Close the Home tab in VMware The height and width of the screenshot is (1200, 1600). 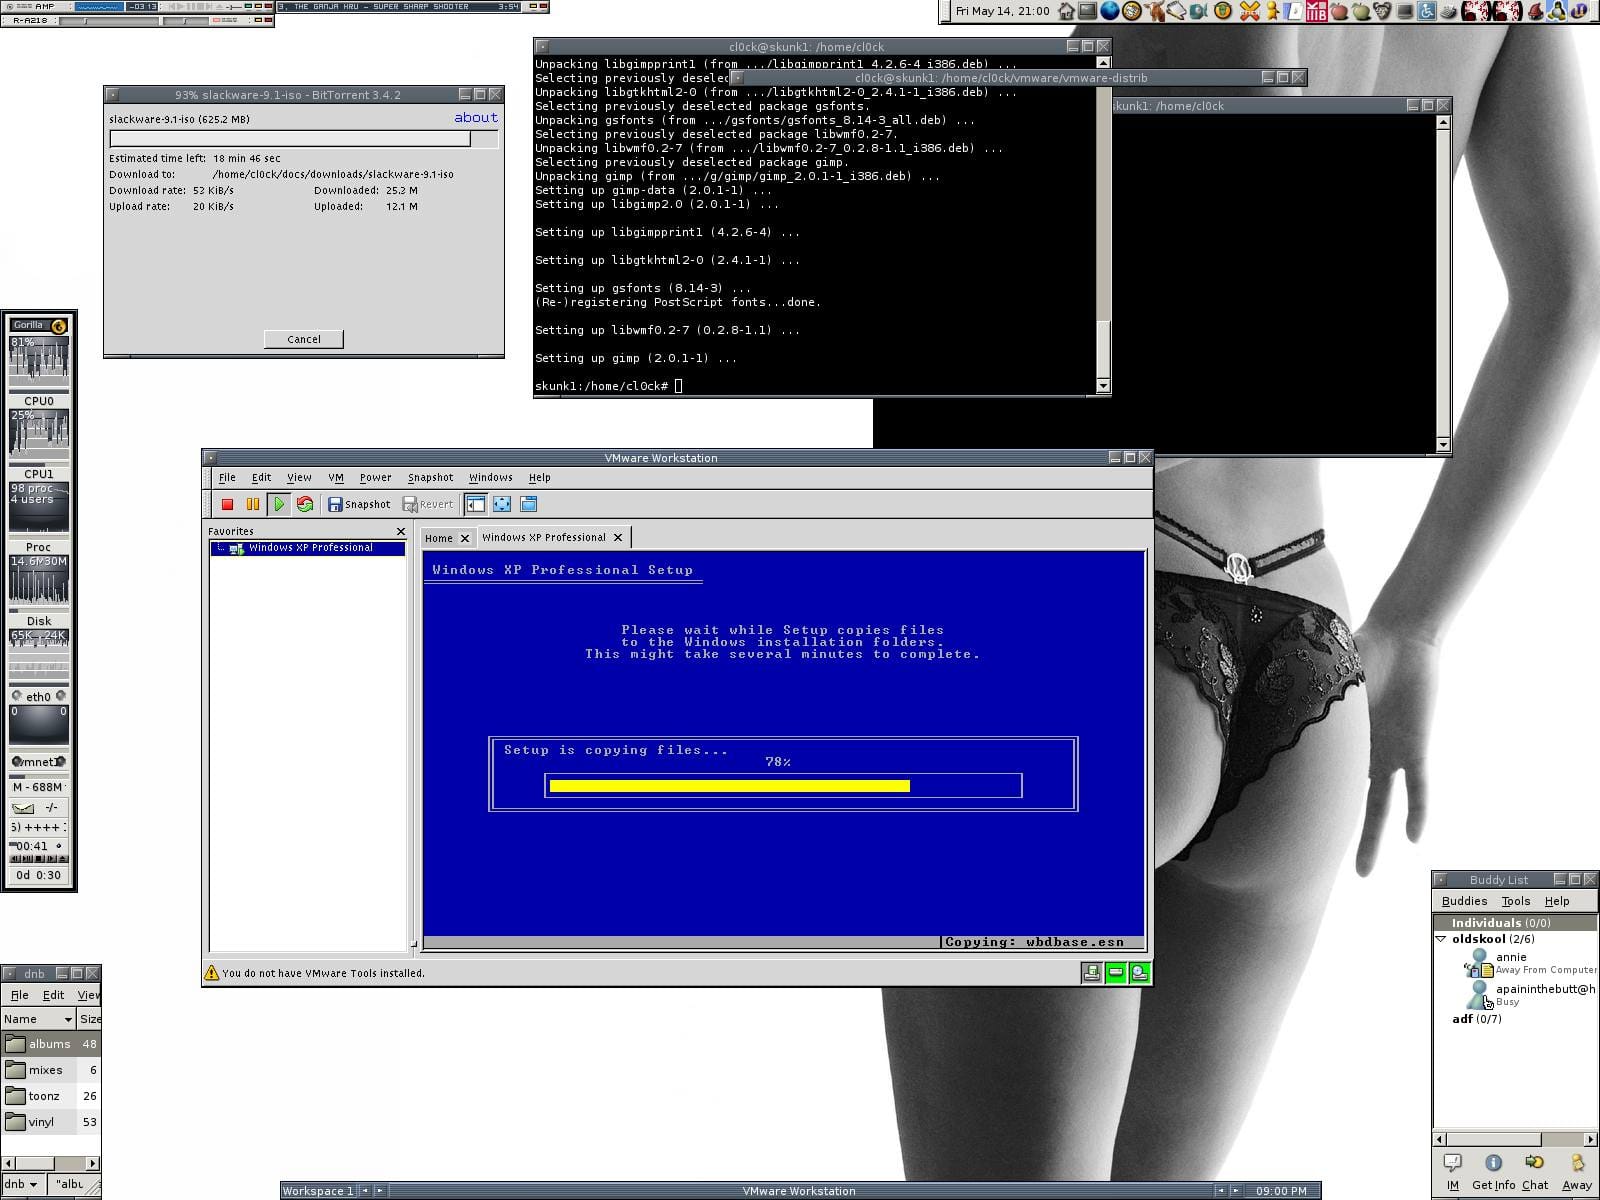click(464, 538)
